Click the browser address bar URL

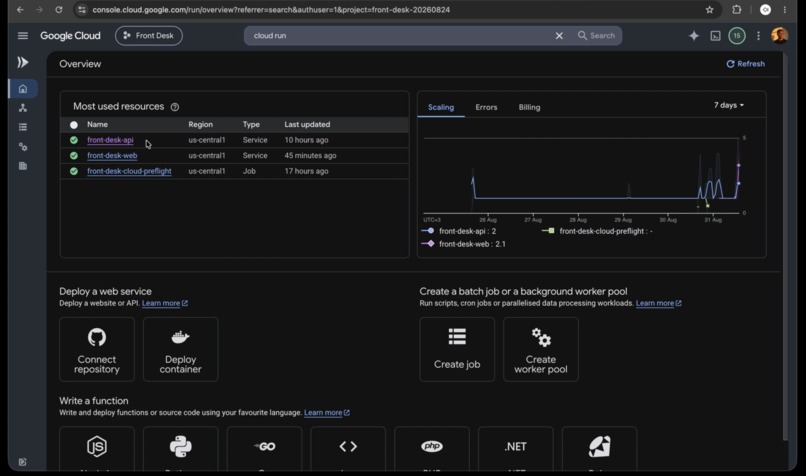point(271,10)
